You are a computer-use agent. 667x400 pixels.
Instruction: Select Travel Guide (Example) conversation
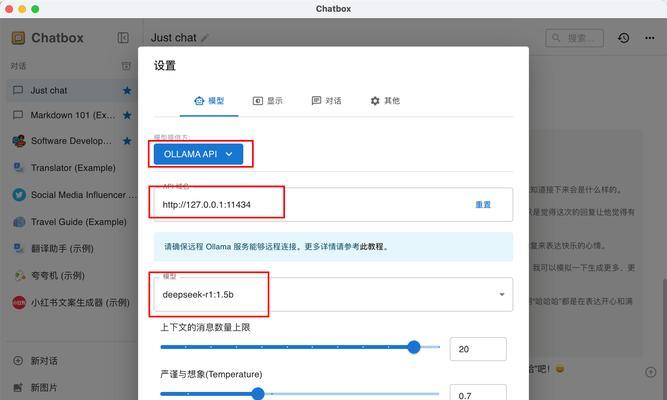pos(71,222)
